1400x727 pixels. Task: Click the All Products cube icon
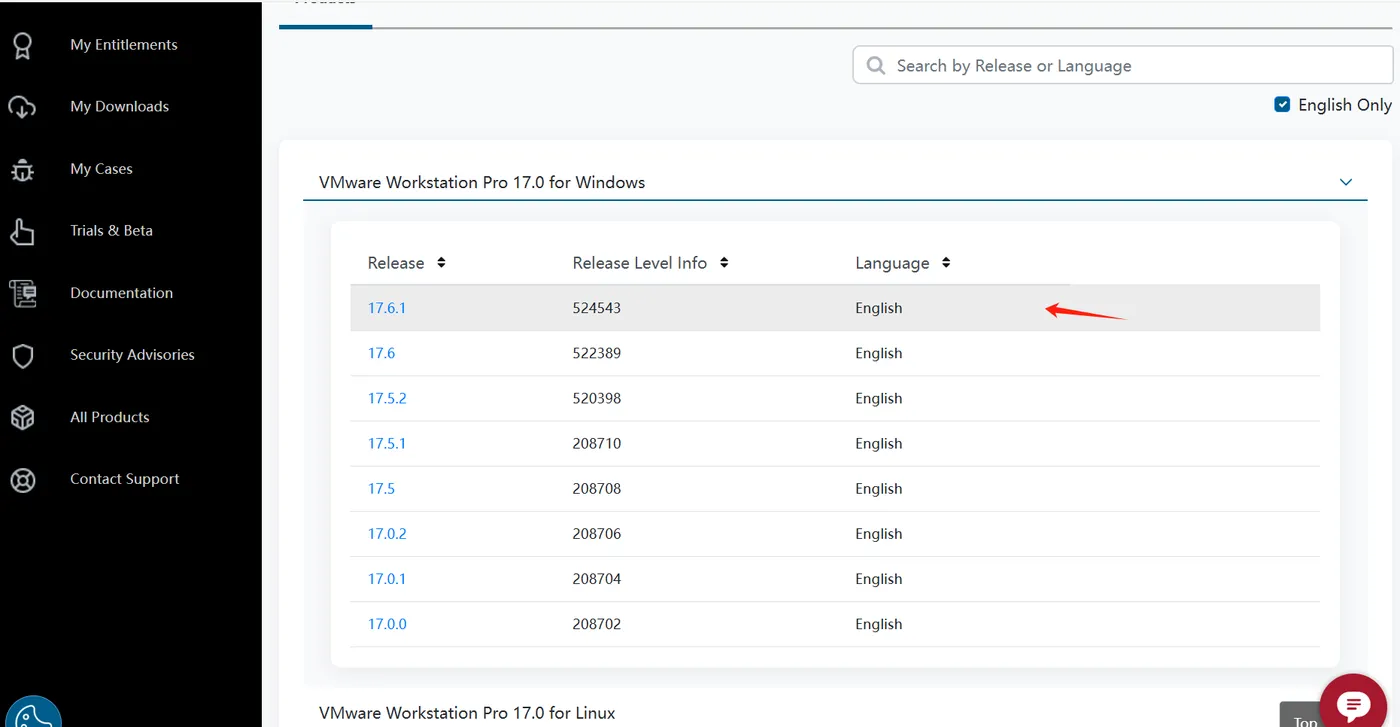click(22, 418)
